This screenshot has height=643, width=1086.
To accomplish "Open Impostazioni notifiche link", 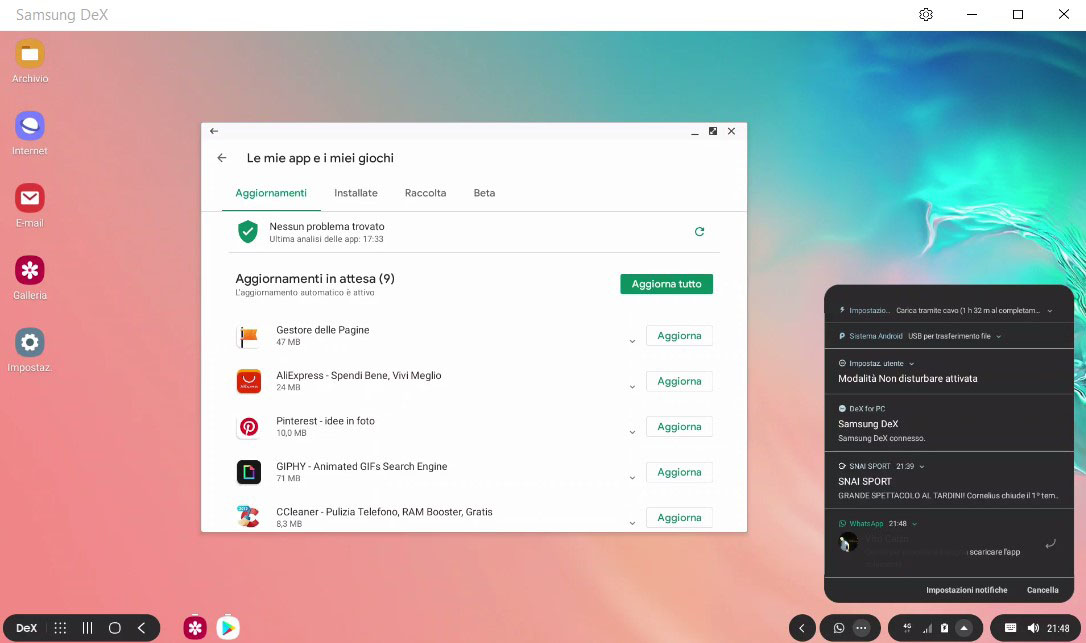I will (967, 590).
